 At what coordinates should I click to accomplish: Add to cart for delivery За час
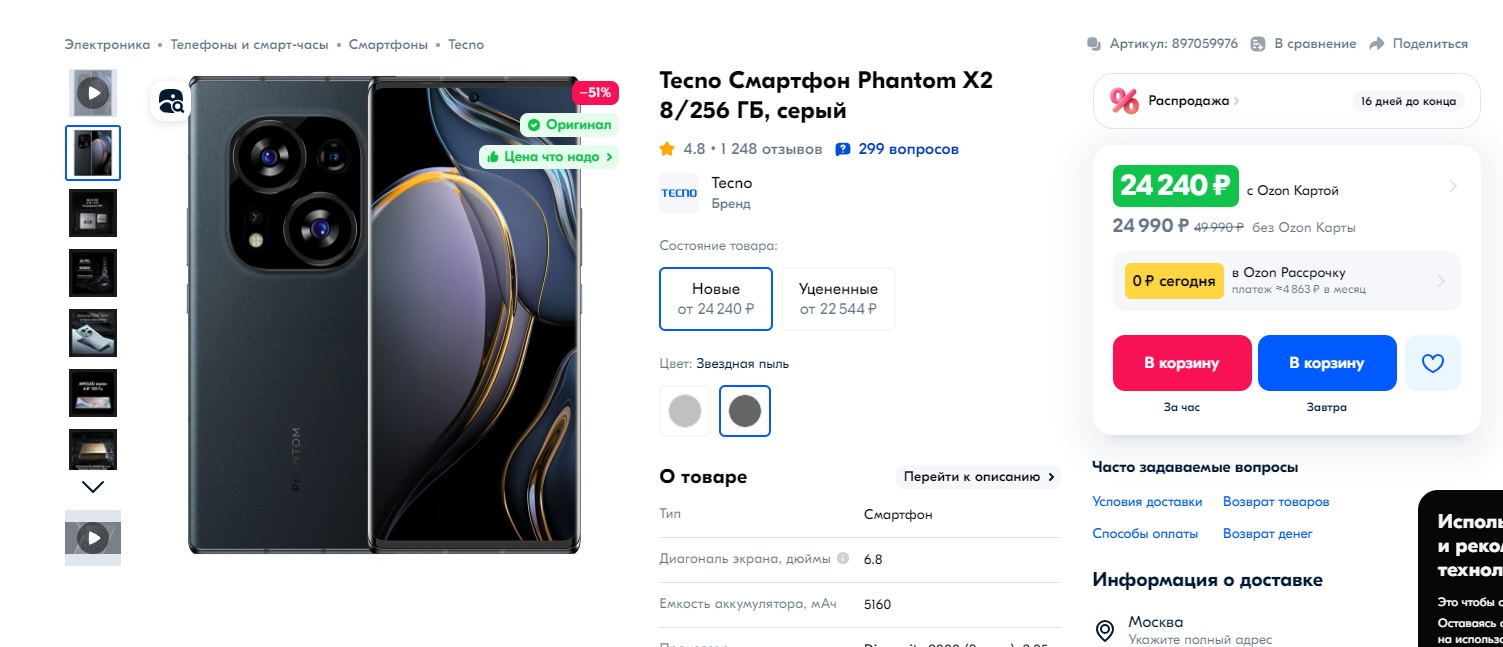tap(1182, 363)
